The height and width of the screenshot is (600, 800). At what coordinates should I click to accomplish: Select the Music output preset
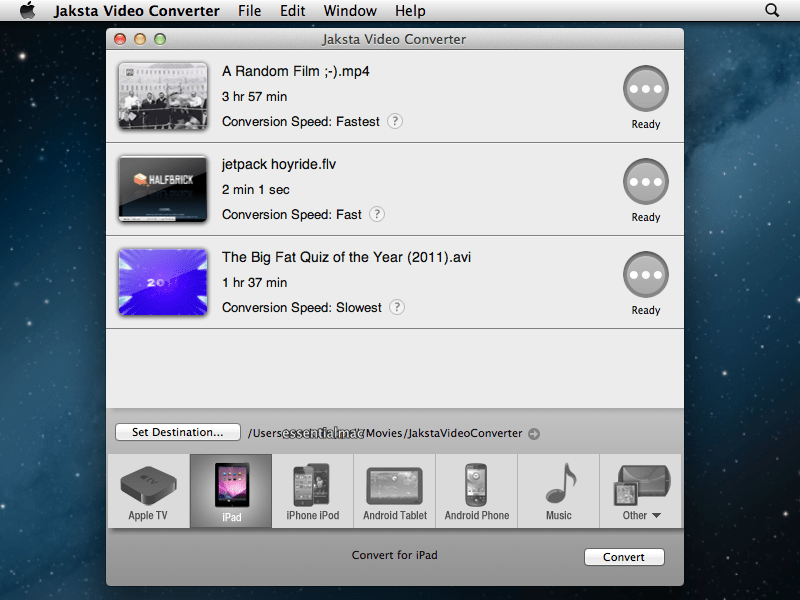point(559,491)
